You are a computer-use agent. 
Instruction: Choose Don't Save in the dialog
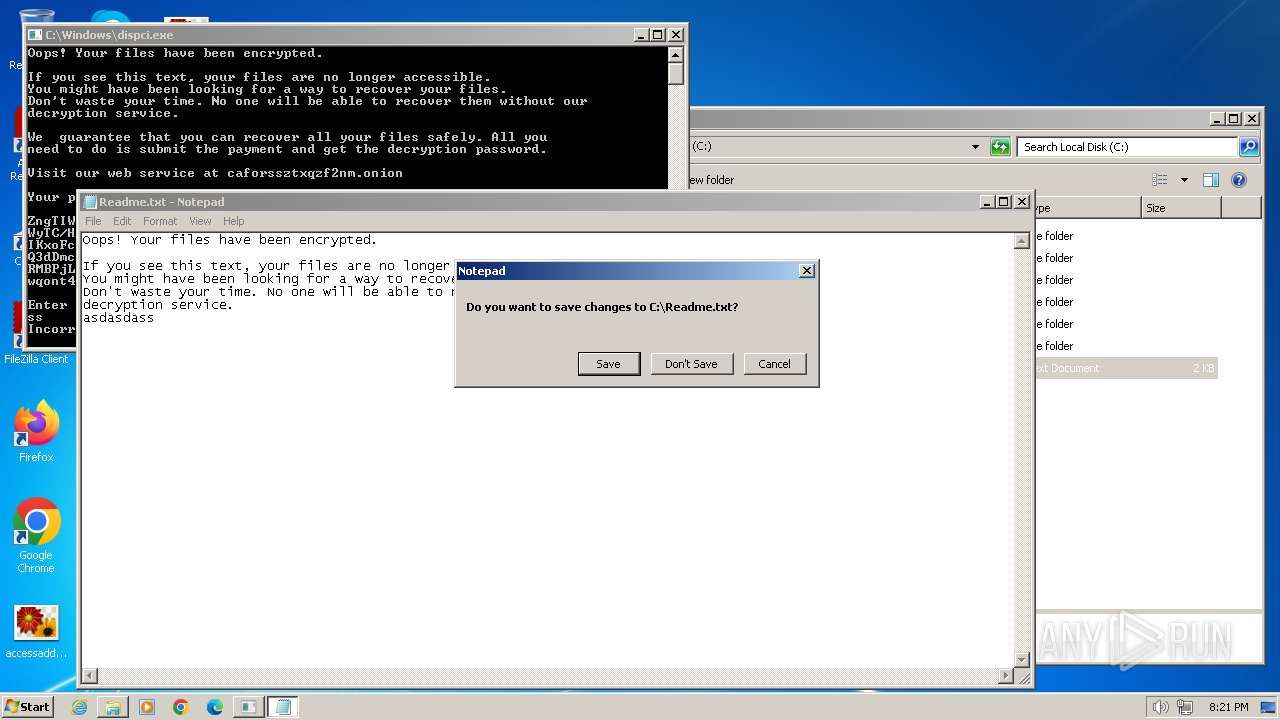[691, 364]
